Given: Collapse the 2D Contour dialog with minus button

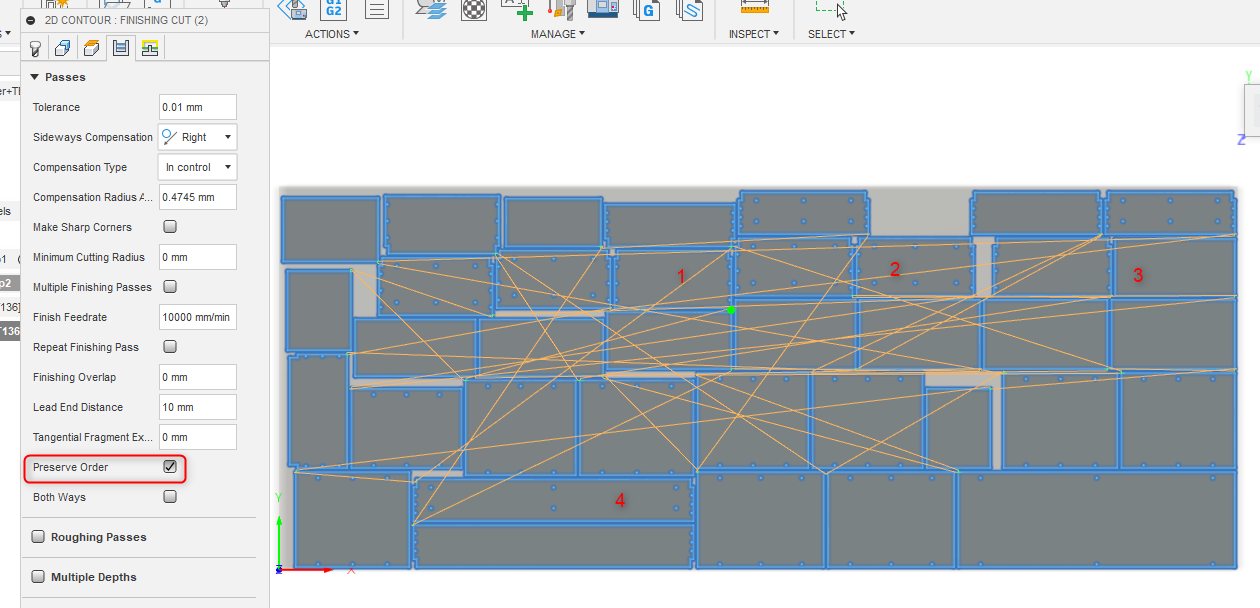Looking at the screenshot, I should coord(31,20).
